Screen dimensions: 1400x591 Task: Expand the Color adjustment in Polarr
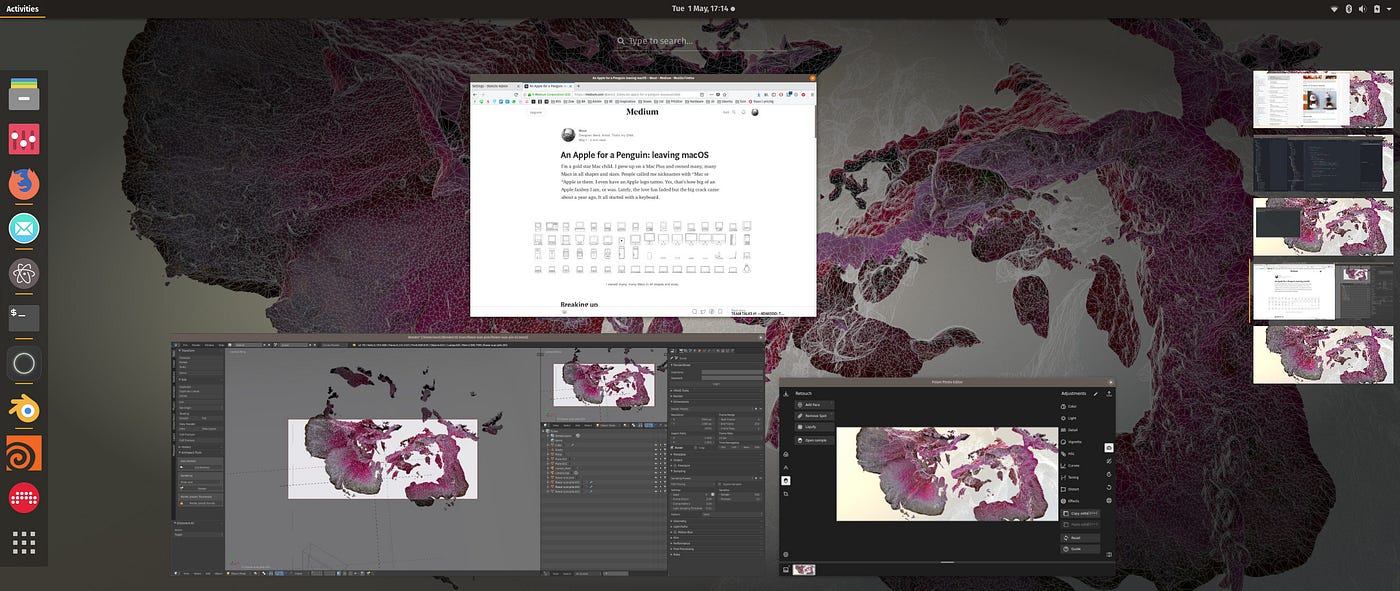click(1069, 406)
